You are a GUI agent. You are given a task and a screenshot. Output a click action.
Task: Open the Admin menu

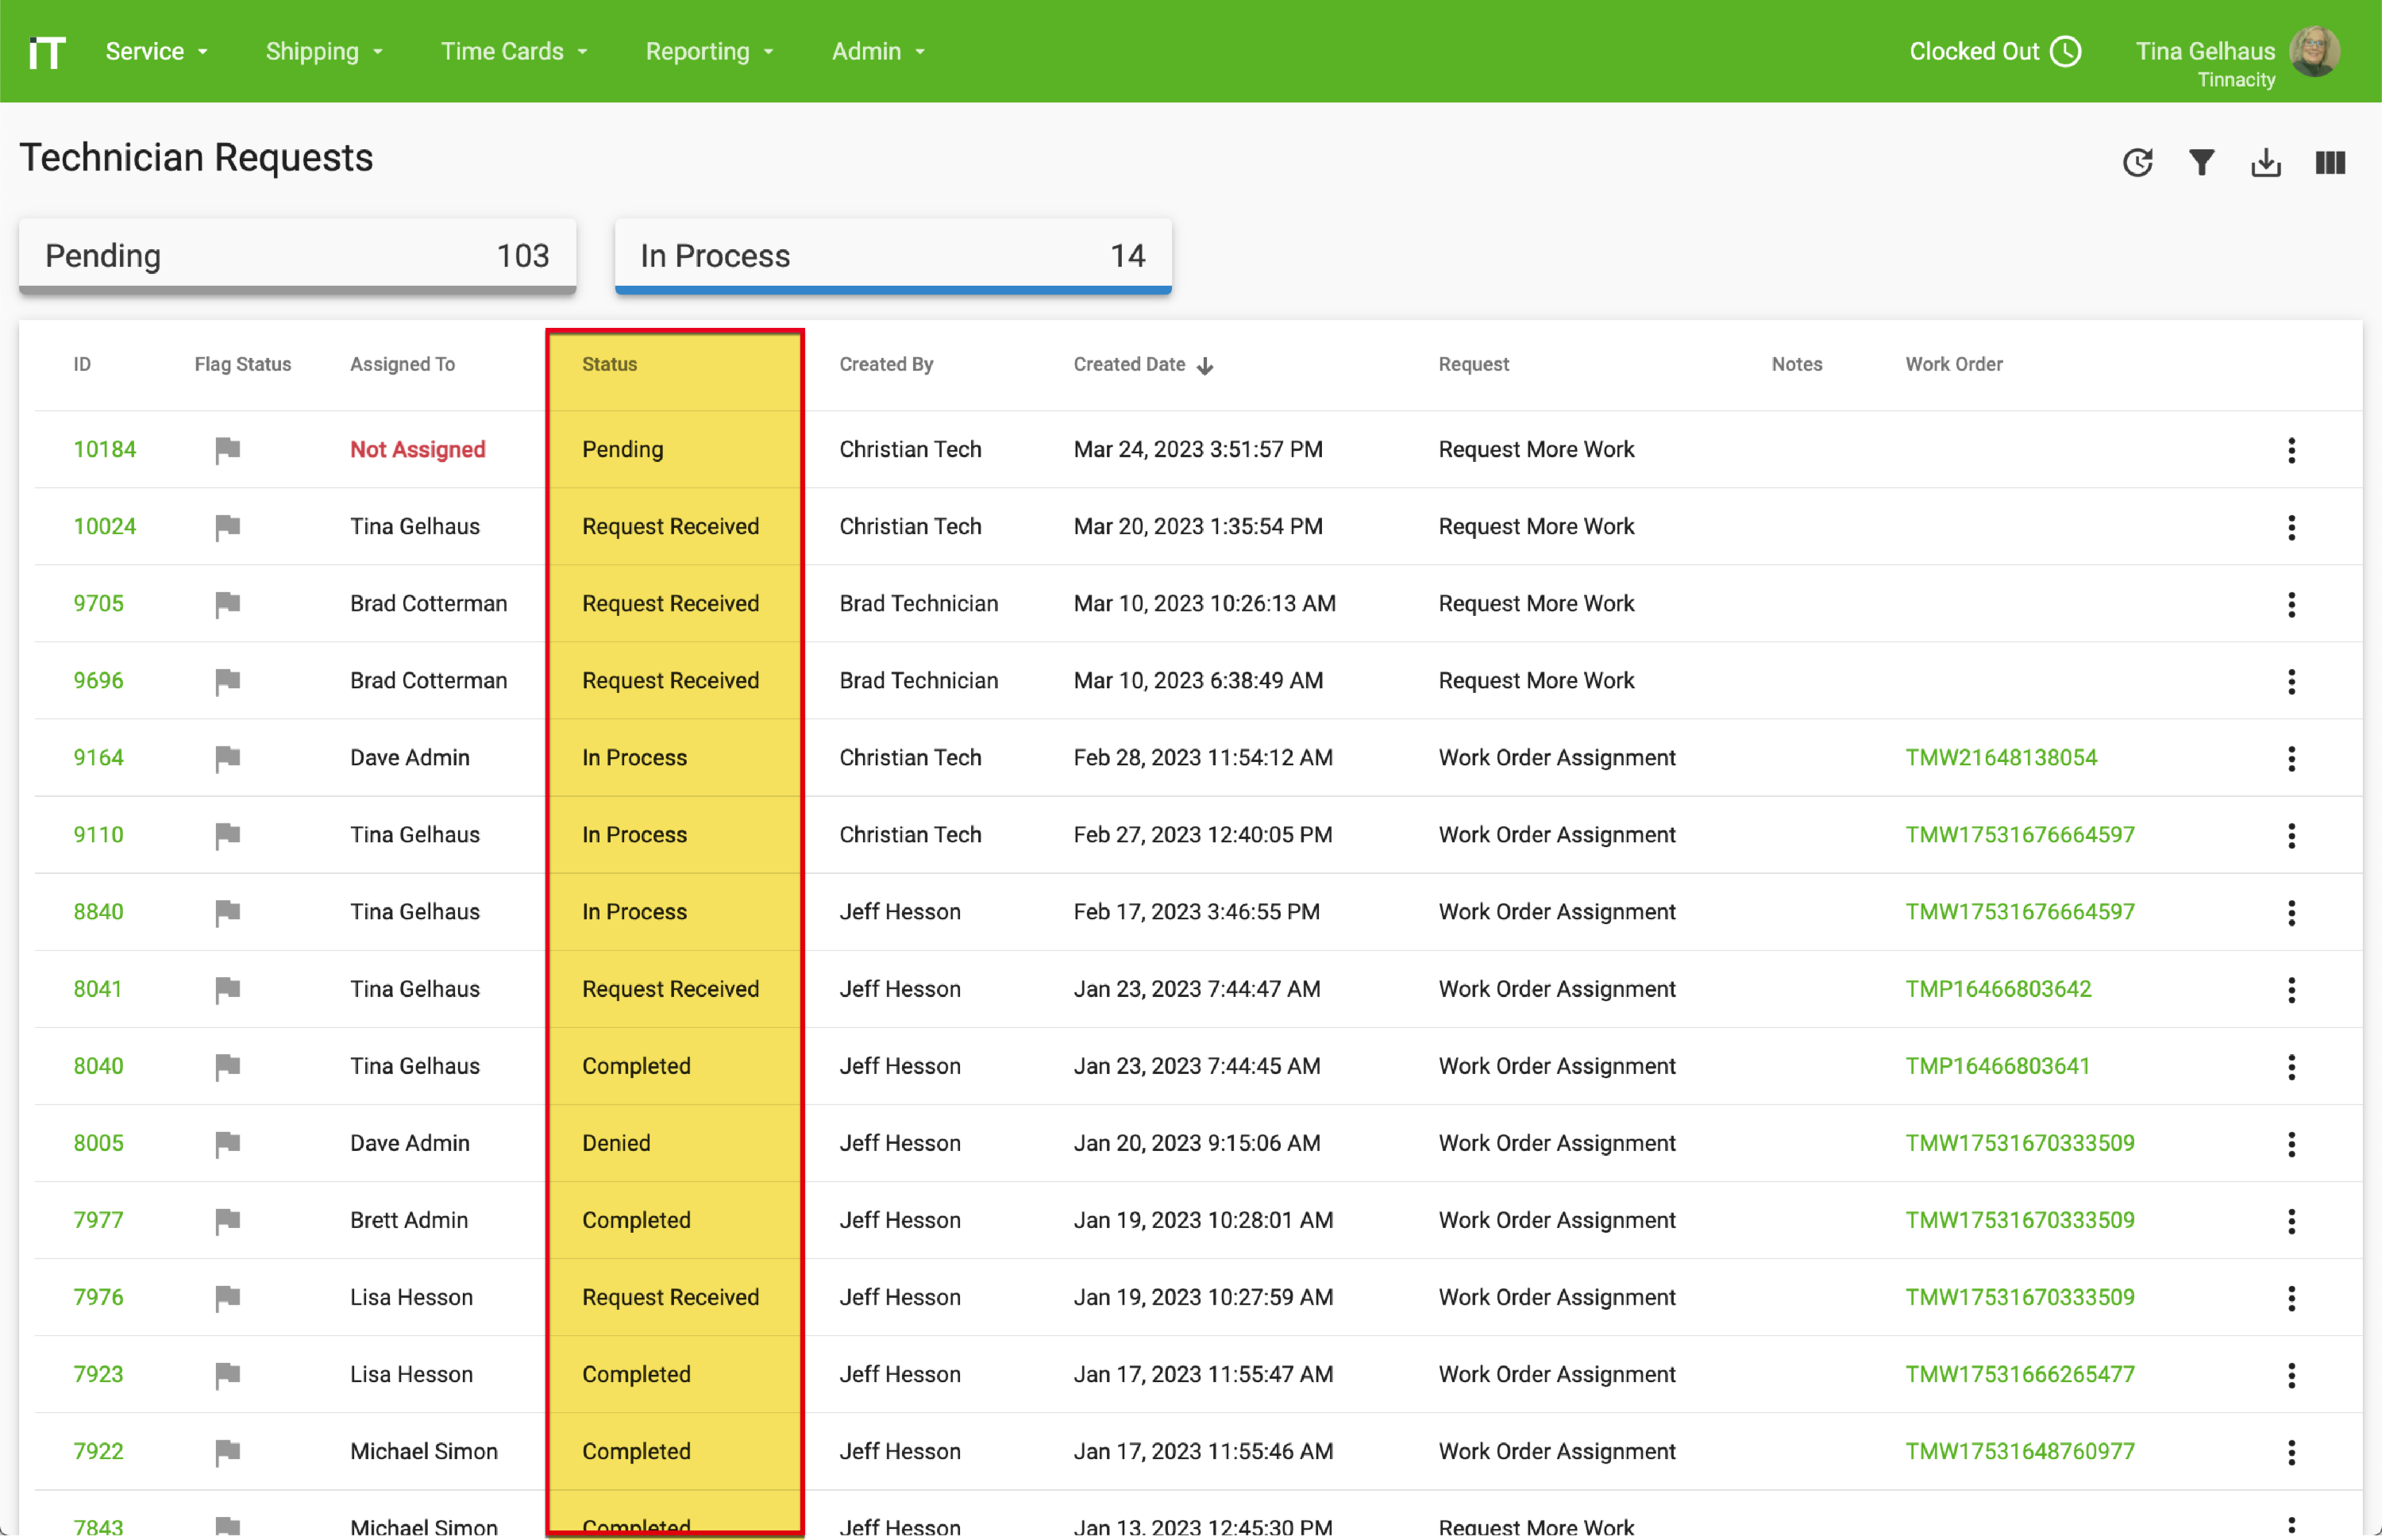[x=877, y=51]
